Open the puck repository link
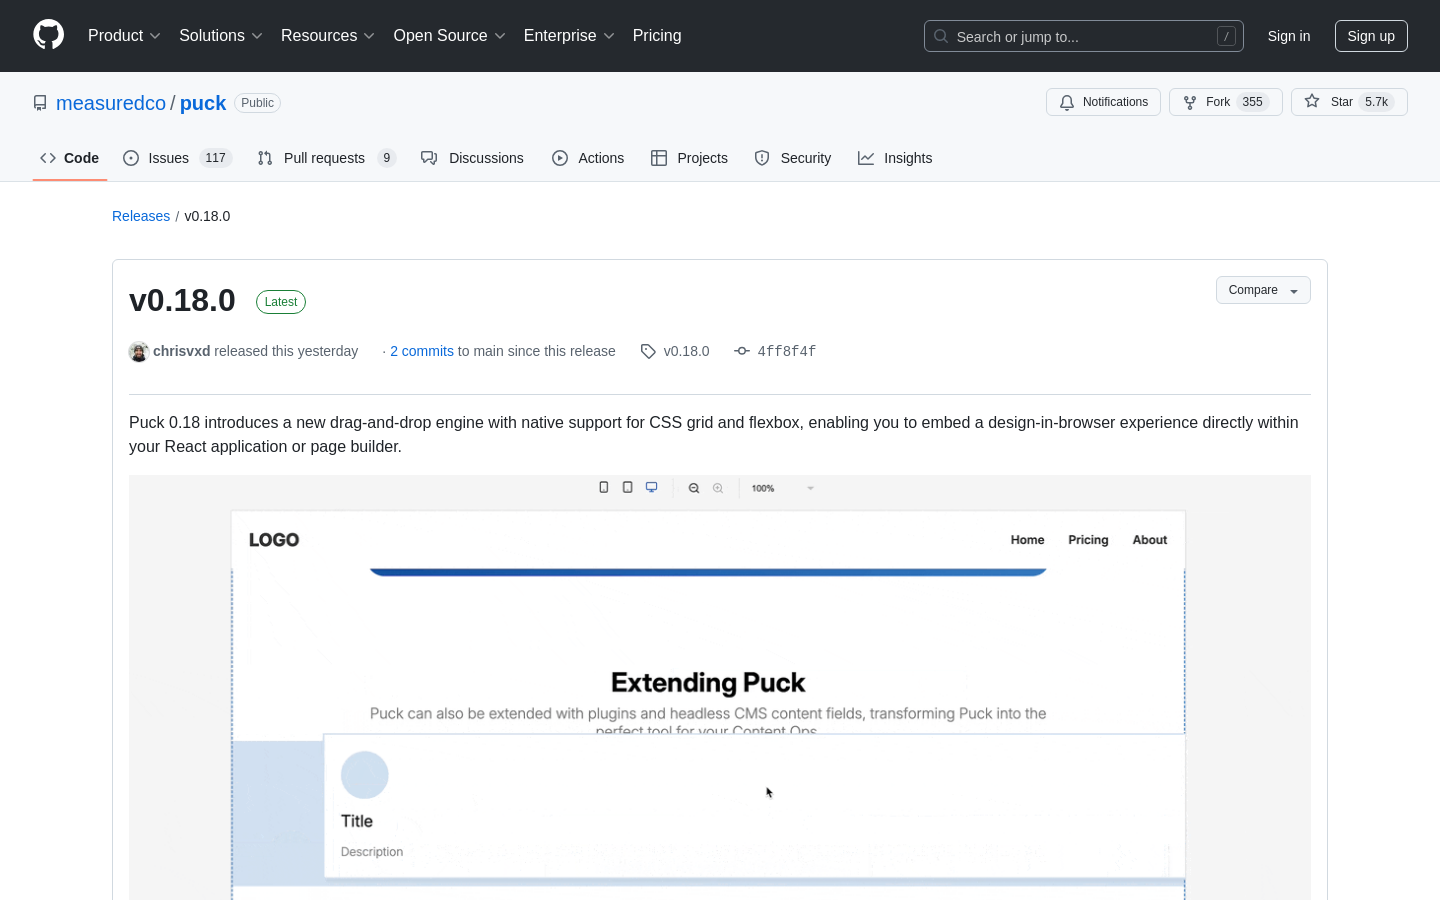 203,103
